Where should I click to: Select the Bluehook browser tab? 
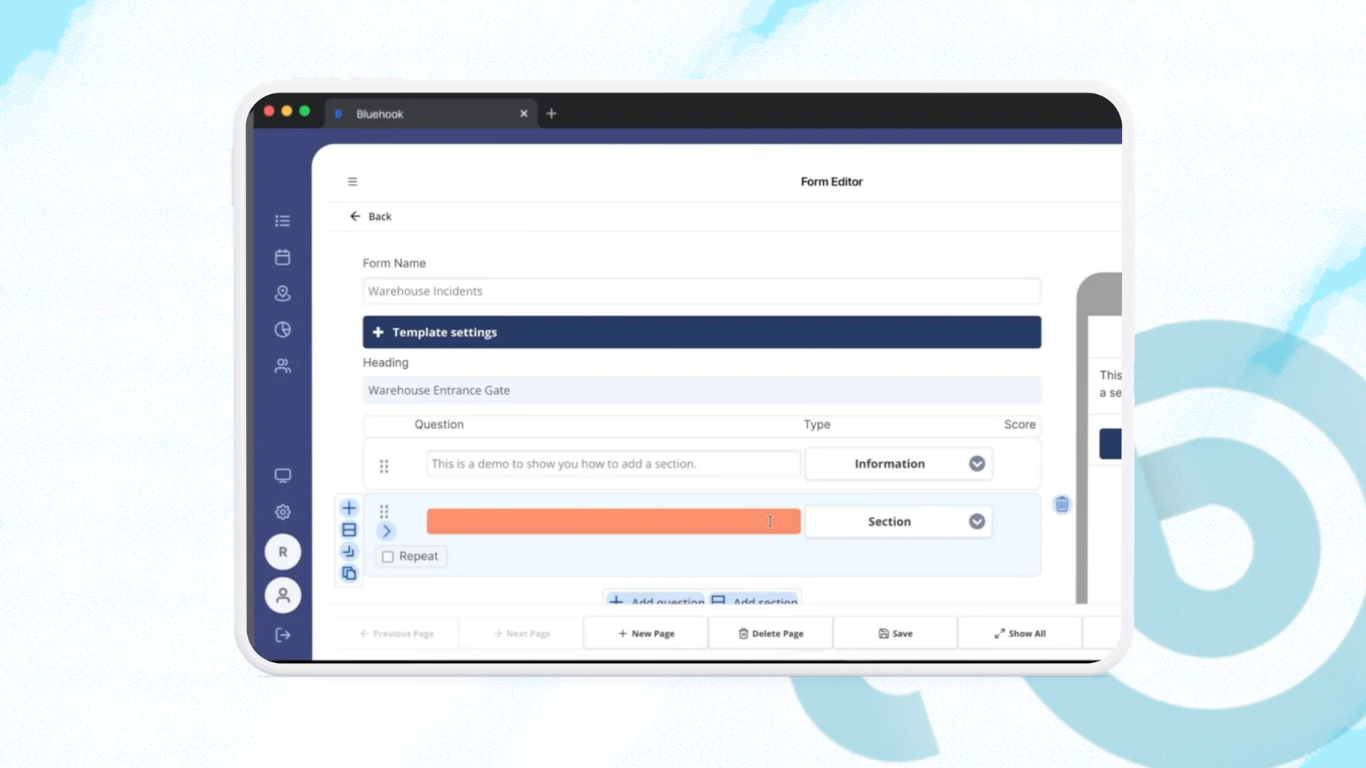coord(432,114)
